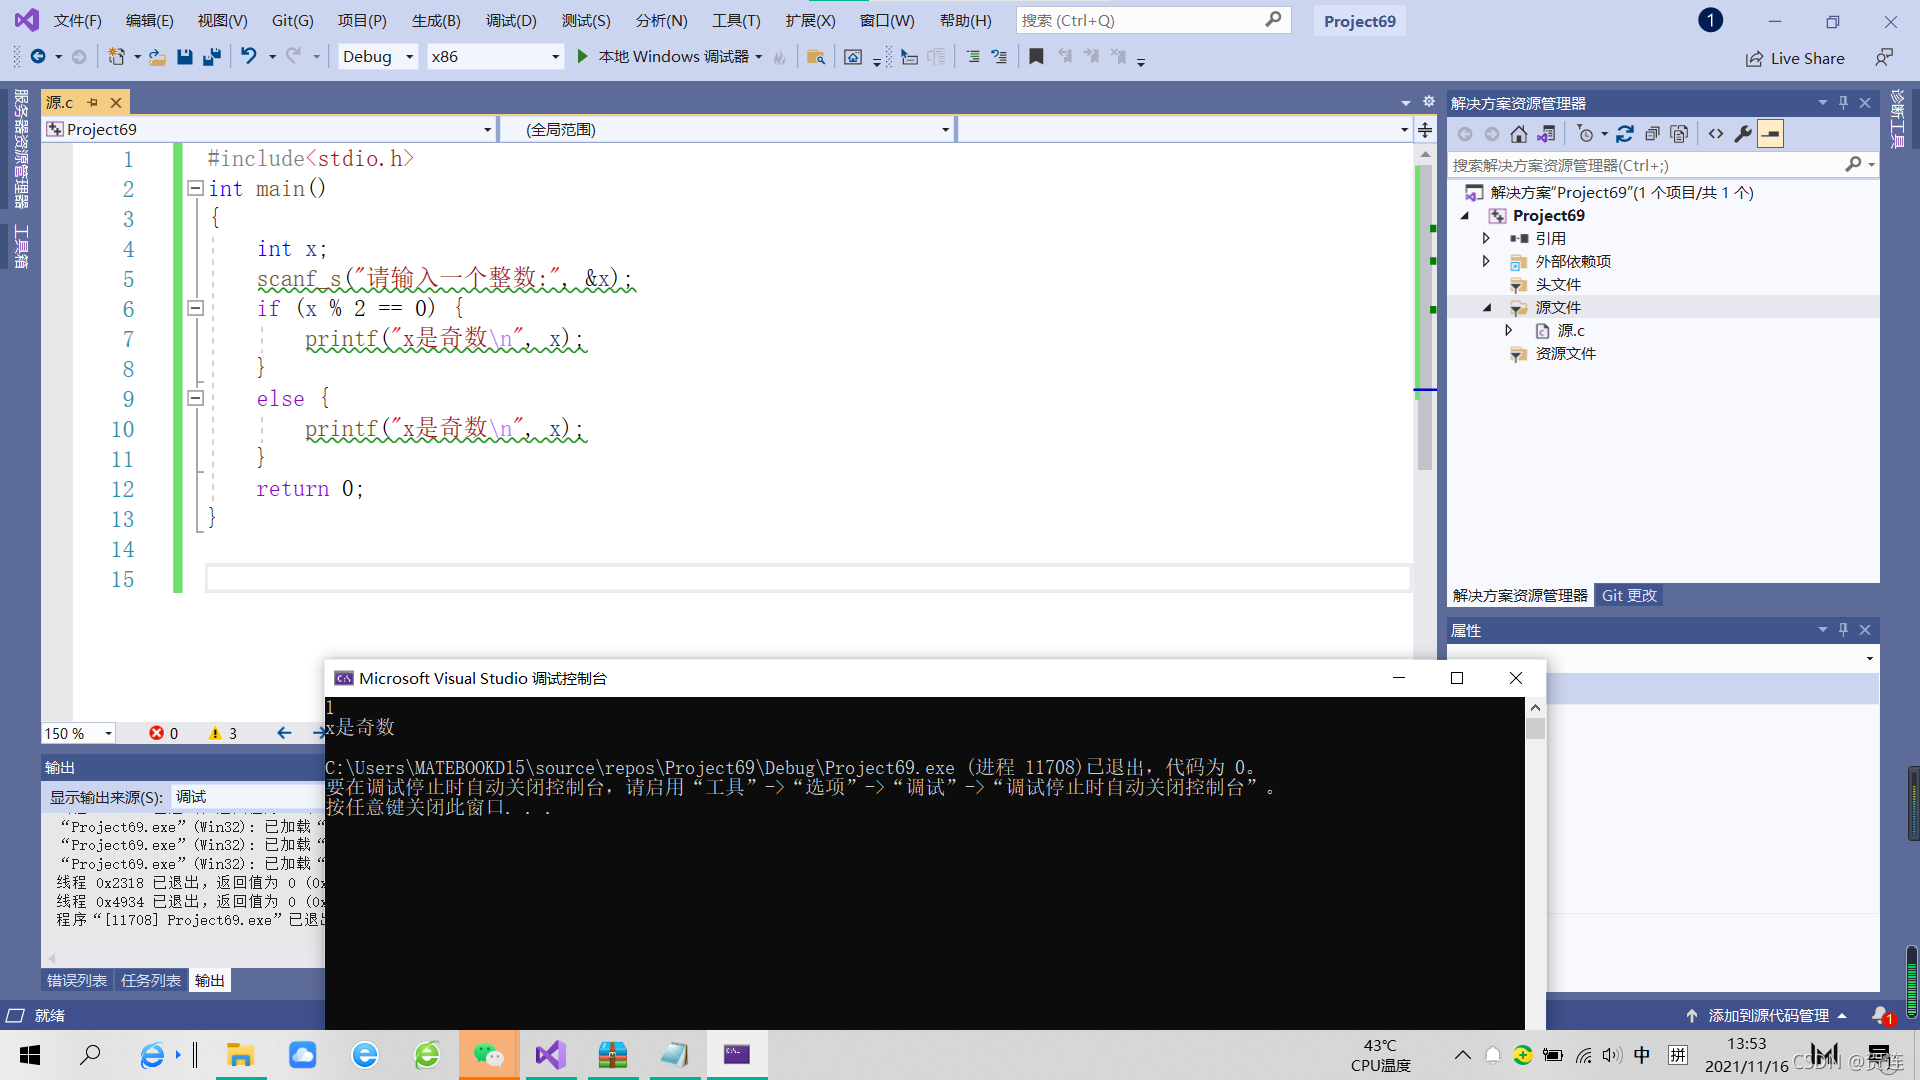Click Collapse All icon in Solution Explorer

(1652, 134)
